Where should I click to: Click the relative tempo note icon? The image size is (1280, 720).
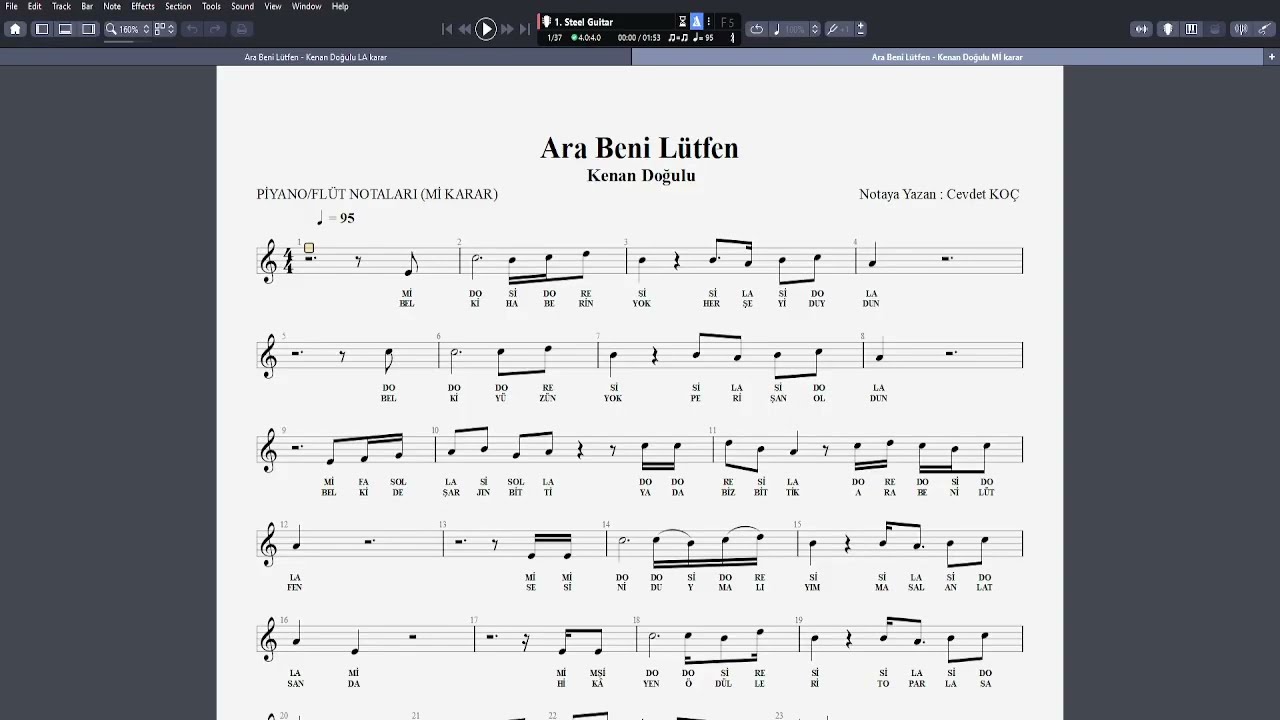tap(777, 29)
